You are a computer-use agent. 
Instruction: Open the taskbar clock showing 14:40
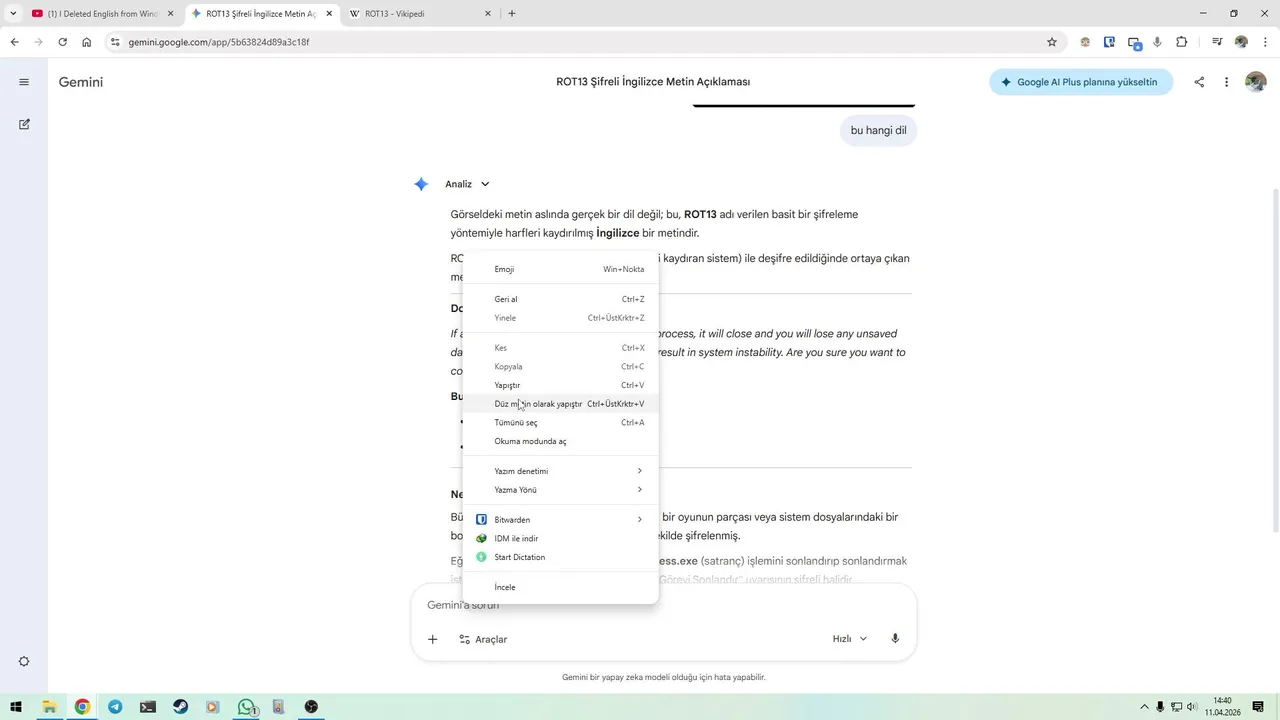click(x=1222, y=707)
